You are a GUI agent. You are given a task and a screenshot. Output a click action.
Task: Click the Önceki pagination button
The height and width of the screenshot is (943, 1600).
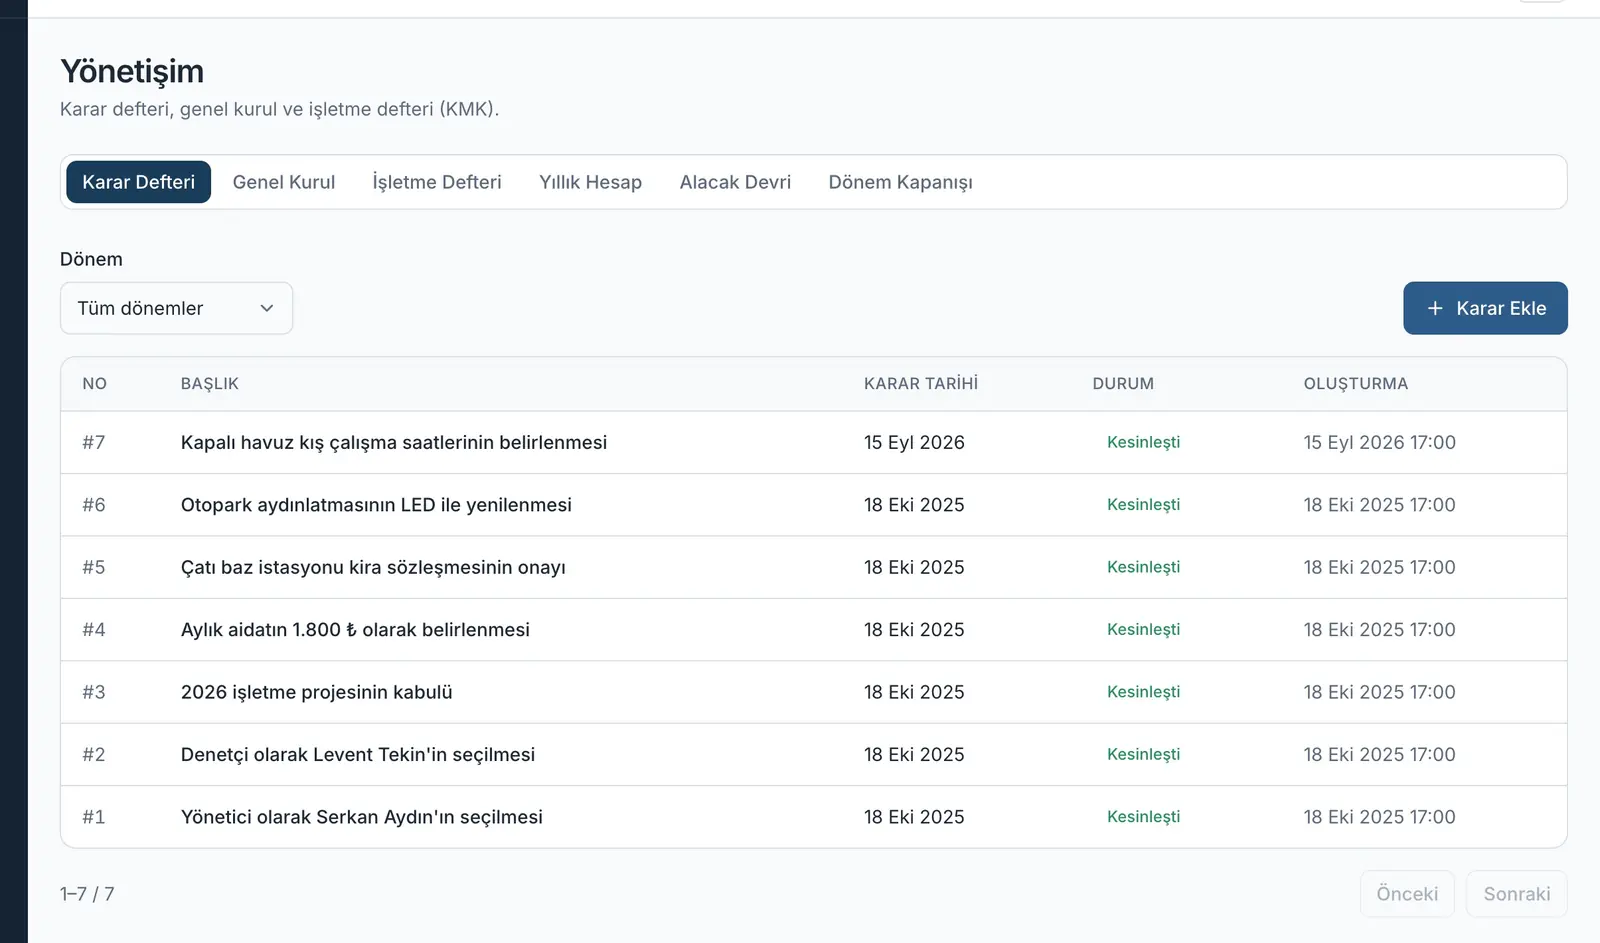point(1407,894)
